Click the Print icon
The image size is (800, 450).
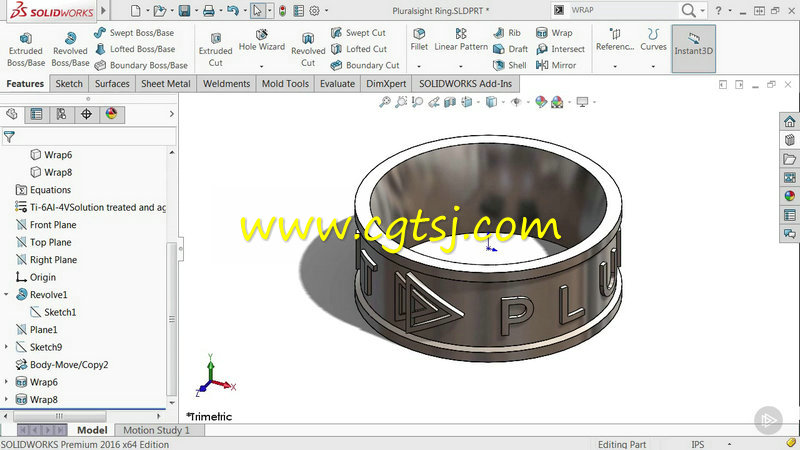tap(209, 10)
